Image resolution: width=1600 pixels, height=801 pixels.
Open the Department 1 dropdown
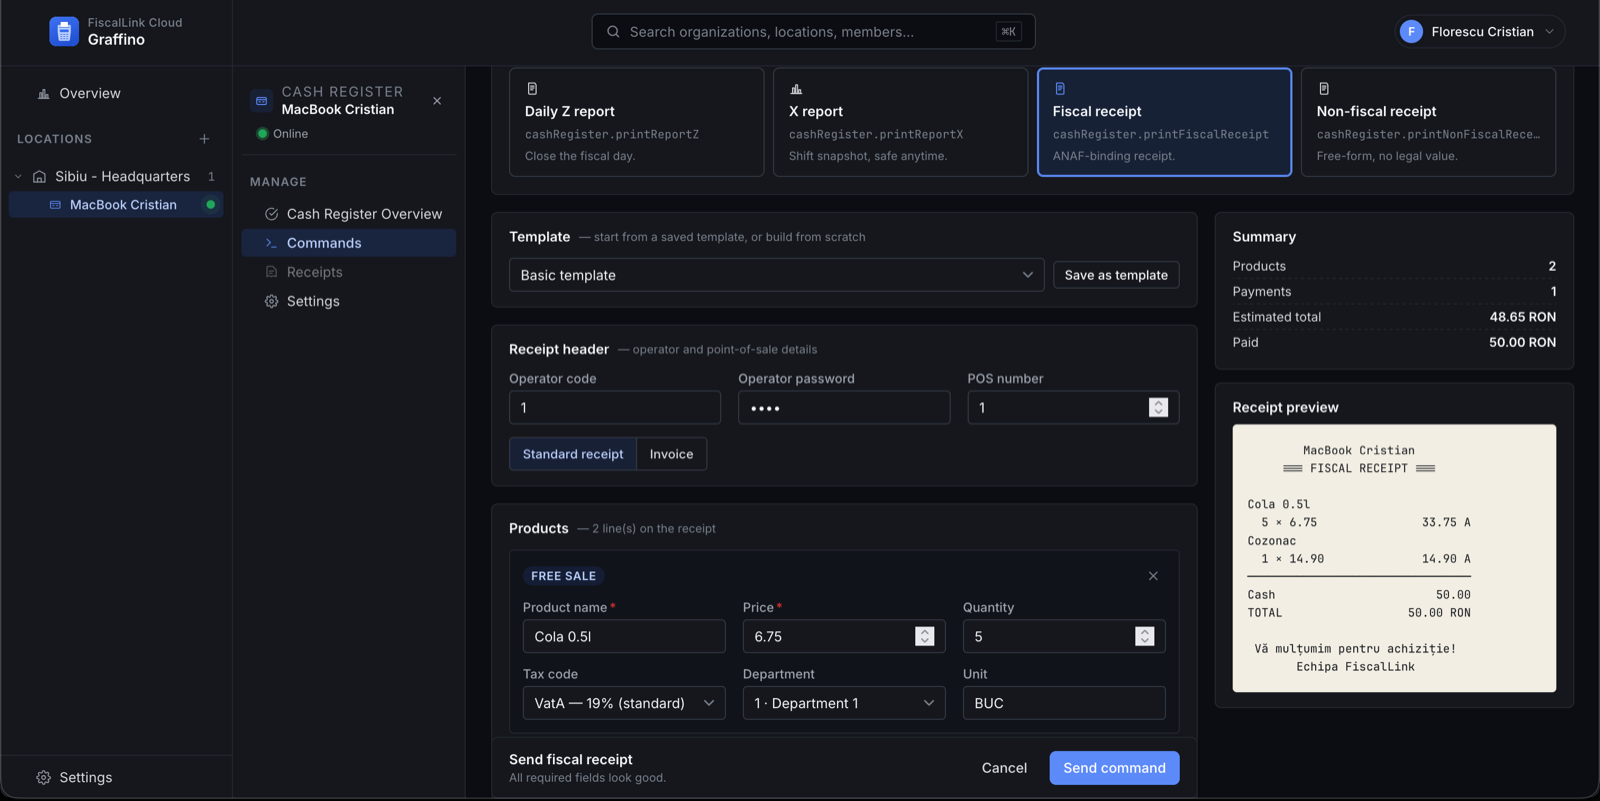tap(844, 703)
